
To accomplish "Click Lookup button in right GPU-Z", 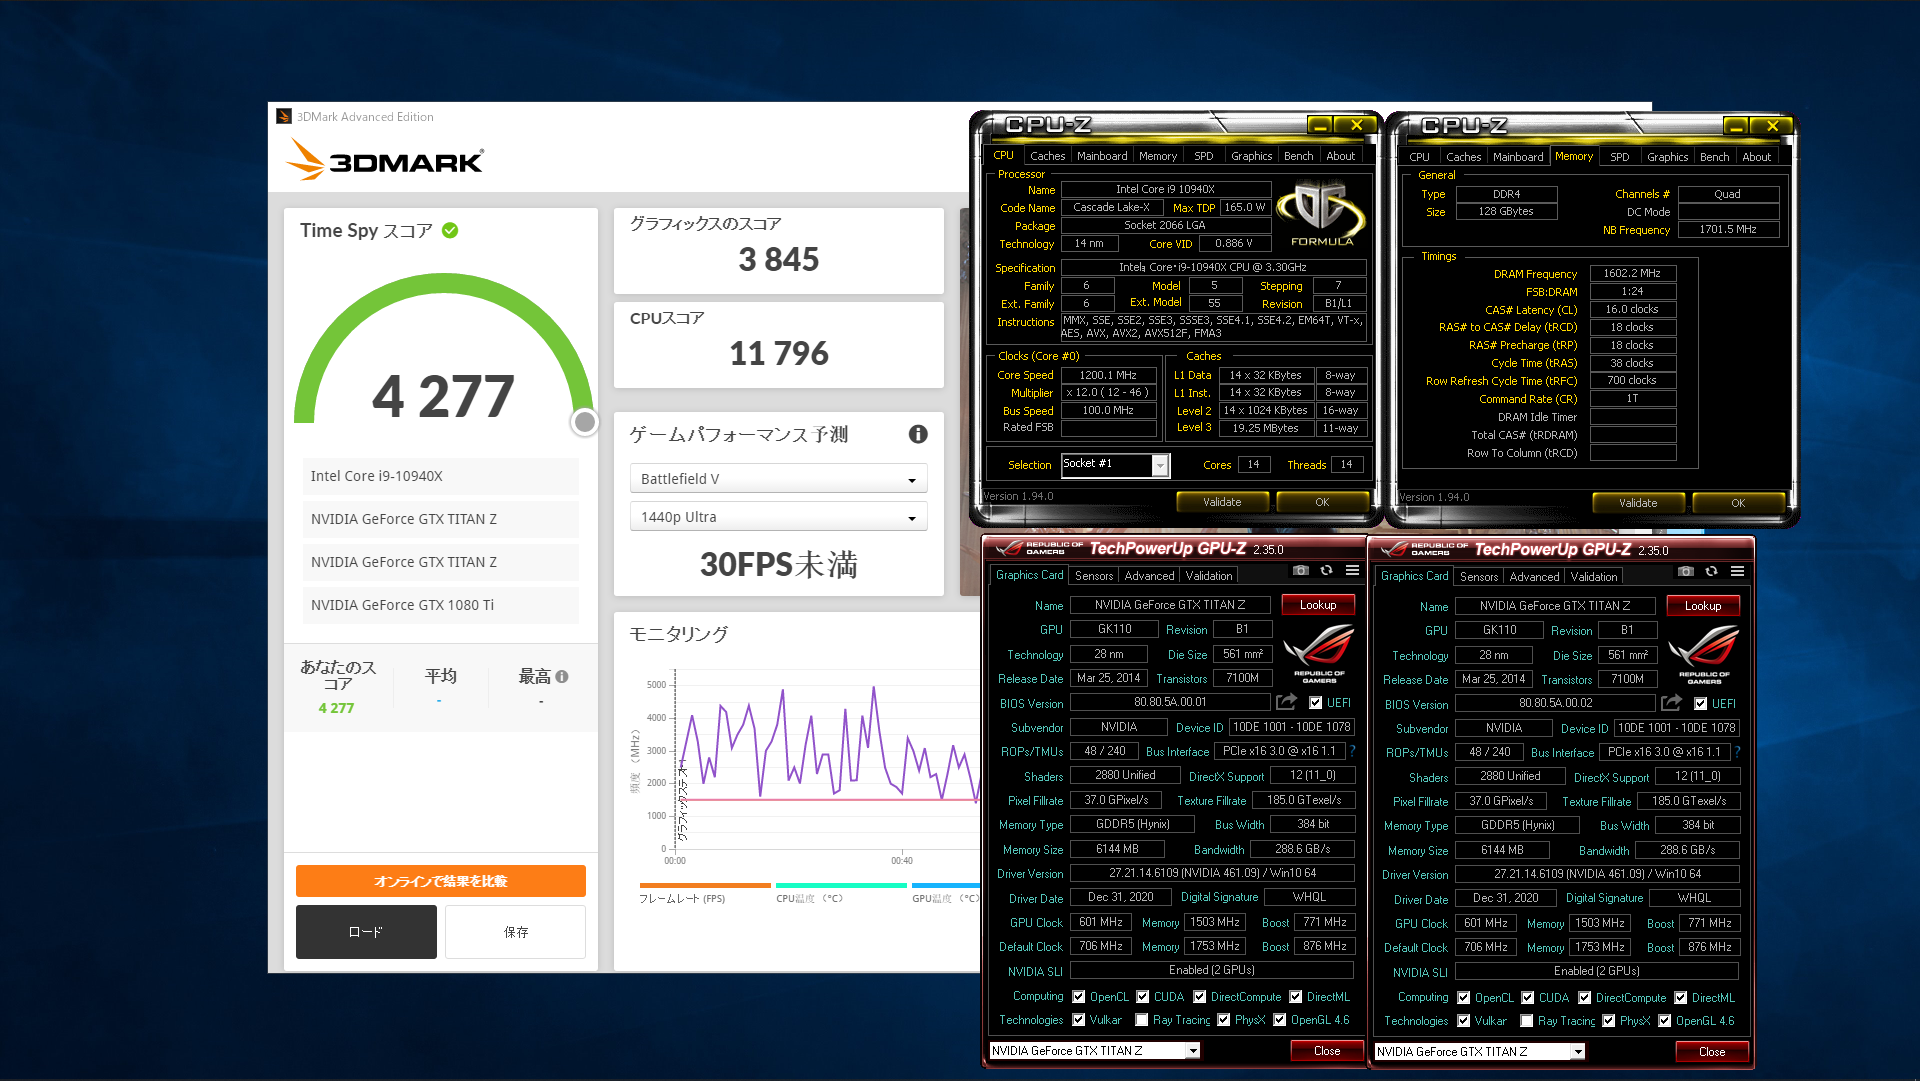I will tap(1702, 606).
